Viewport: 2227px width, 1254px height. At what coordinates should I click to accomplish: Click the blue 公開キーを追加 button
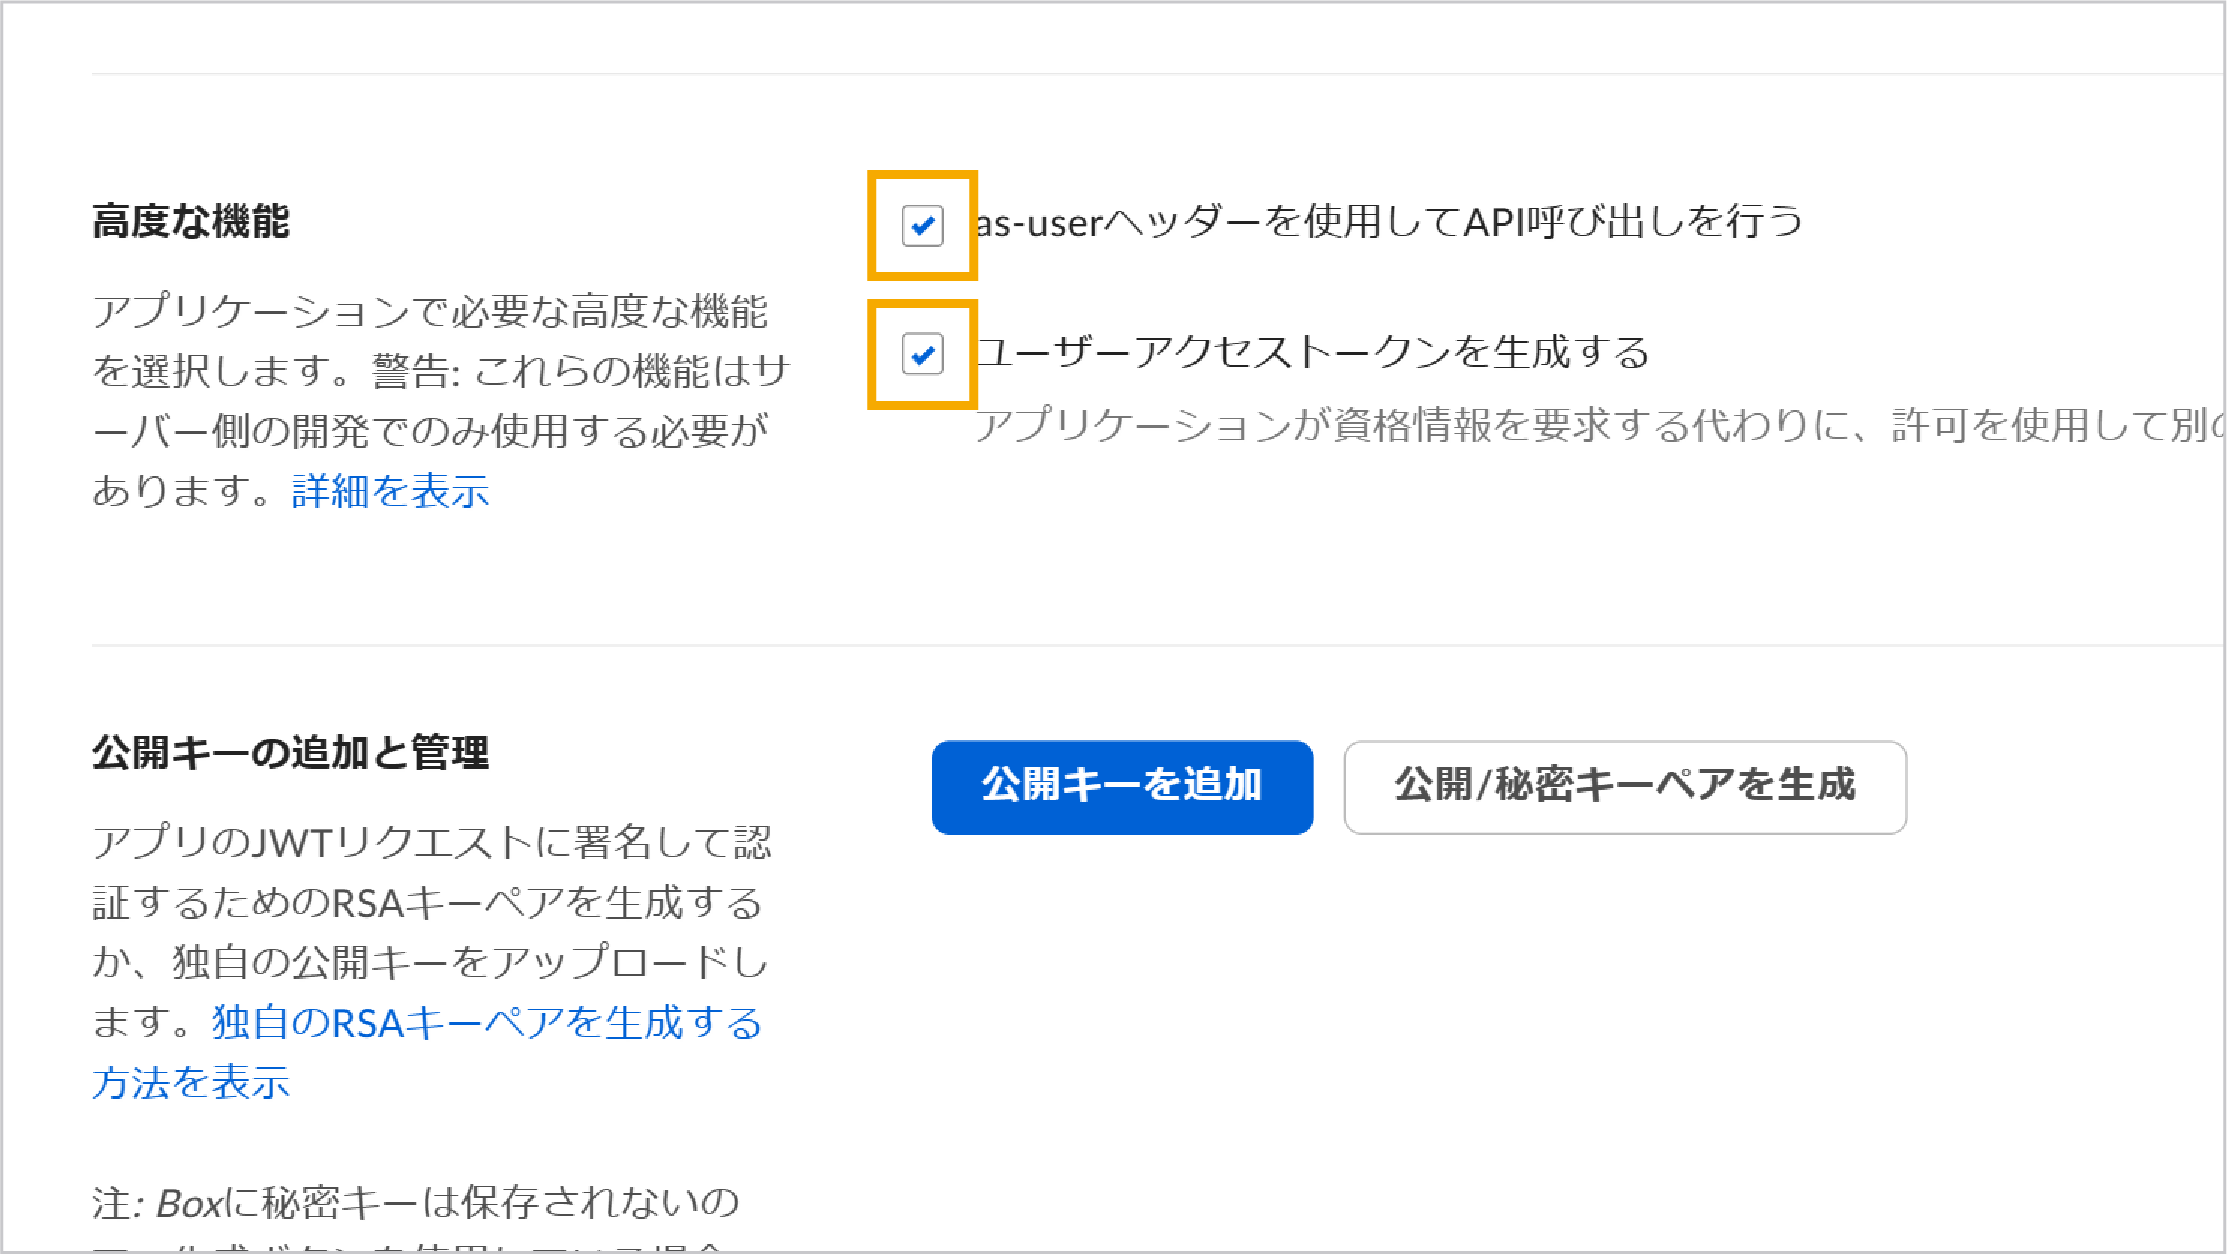[1122, 787]
